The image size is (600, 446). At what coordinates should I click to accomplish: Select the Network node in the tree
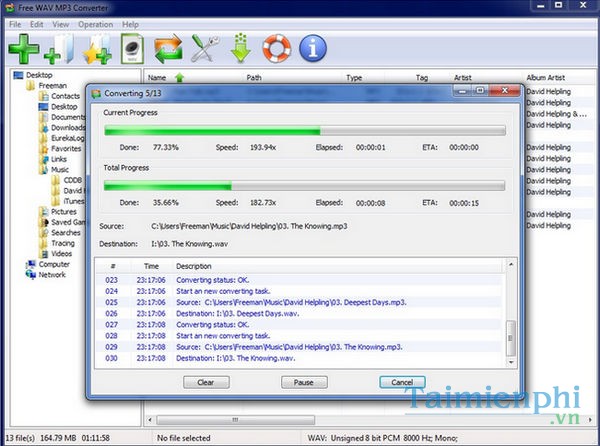(52, 275)
